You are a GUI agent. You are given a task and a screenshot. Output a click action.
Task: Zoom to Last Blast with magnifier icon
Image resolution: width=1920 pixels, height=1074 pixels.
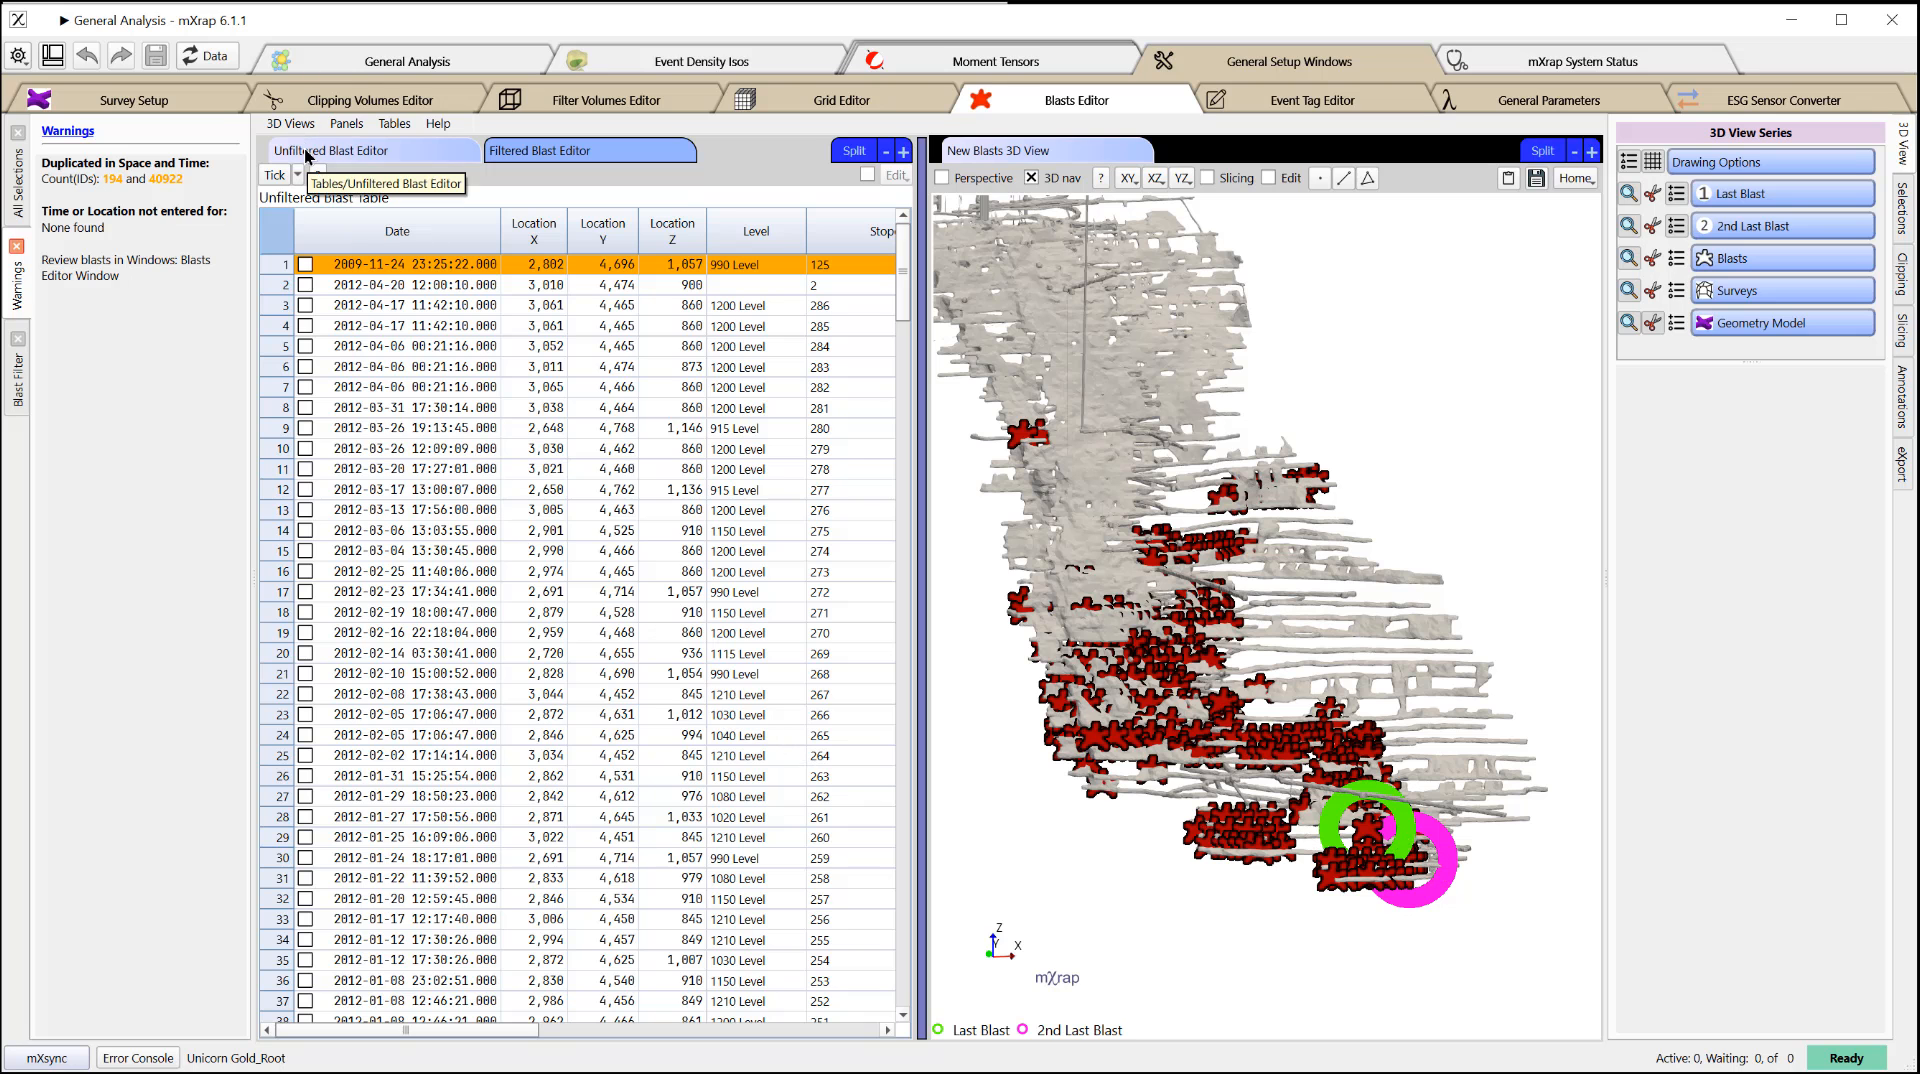point(1629,194)
